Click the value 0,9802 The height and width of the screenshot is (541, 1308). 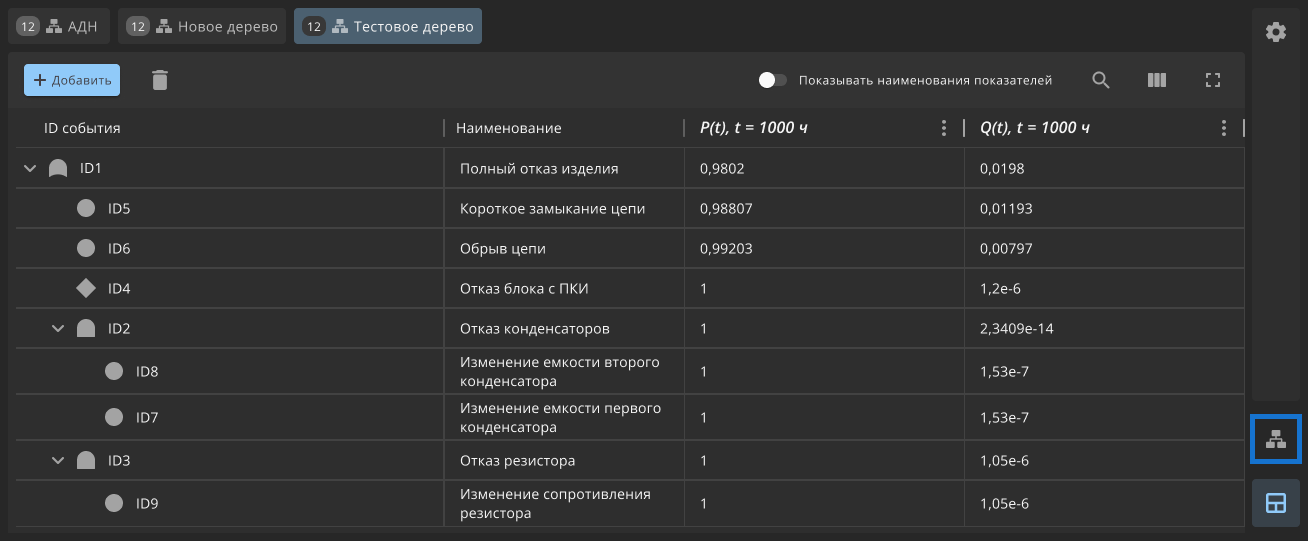click(x=722, y=169)
